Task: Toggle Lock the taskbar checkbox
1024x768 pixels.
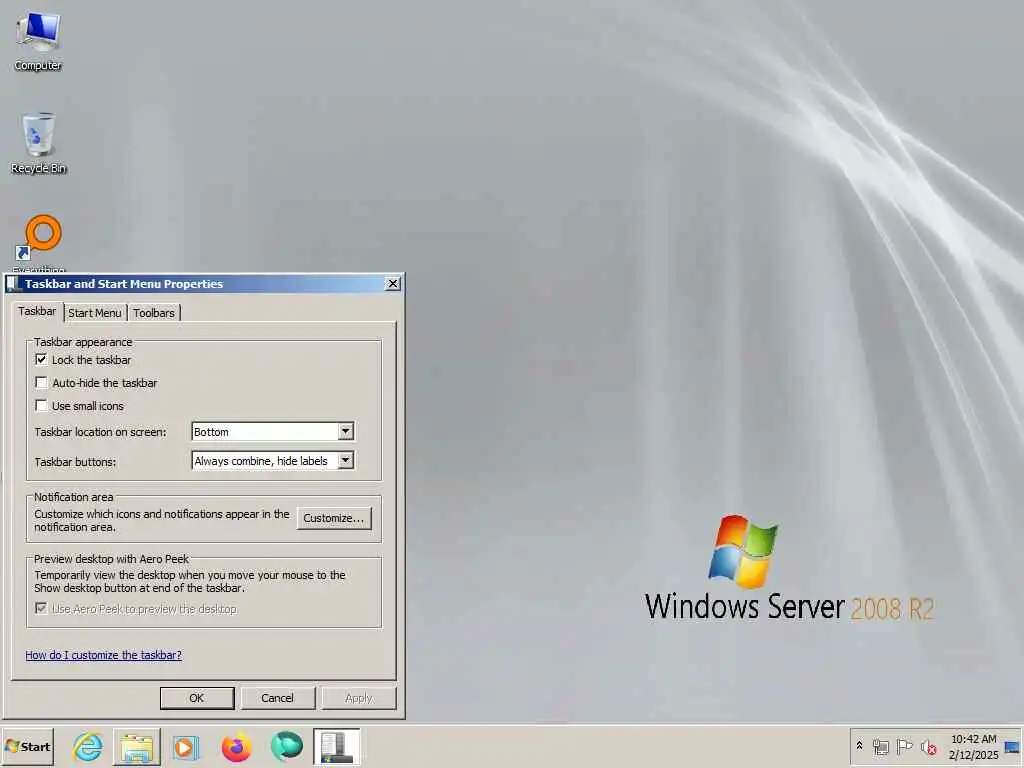Action: pos(41,360)
